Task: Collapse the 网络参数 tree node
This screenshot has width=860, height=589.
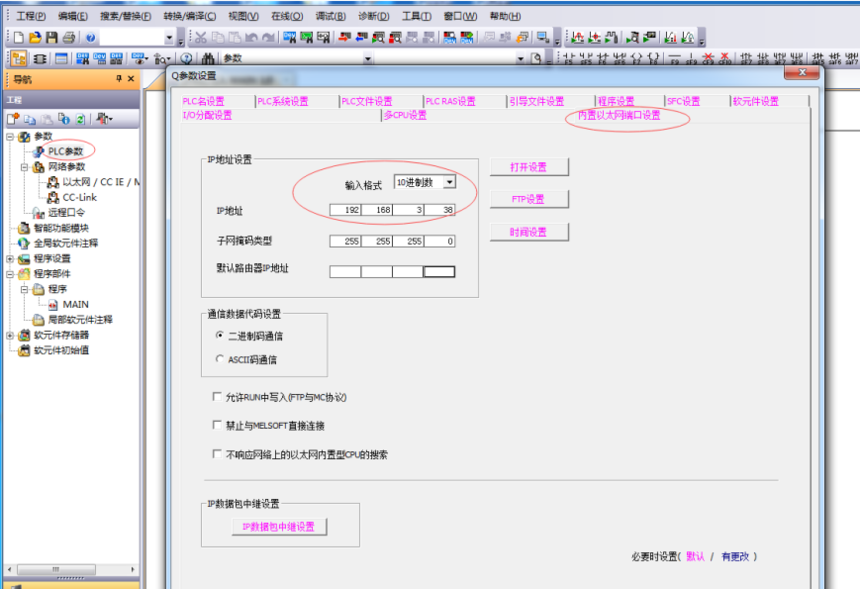Action: pyautogui.click(x=24, y=167)
